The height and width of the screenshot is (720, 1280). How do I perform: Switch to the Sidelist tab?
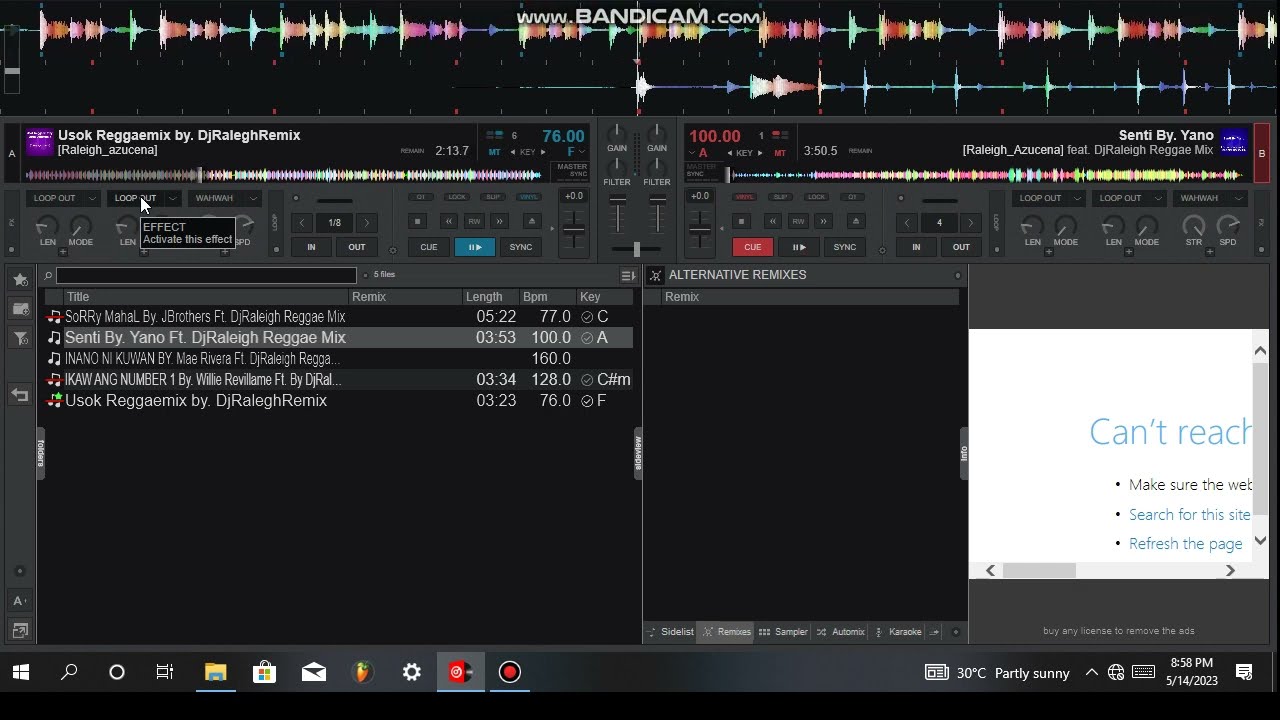click(671, 632)
